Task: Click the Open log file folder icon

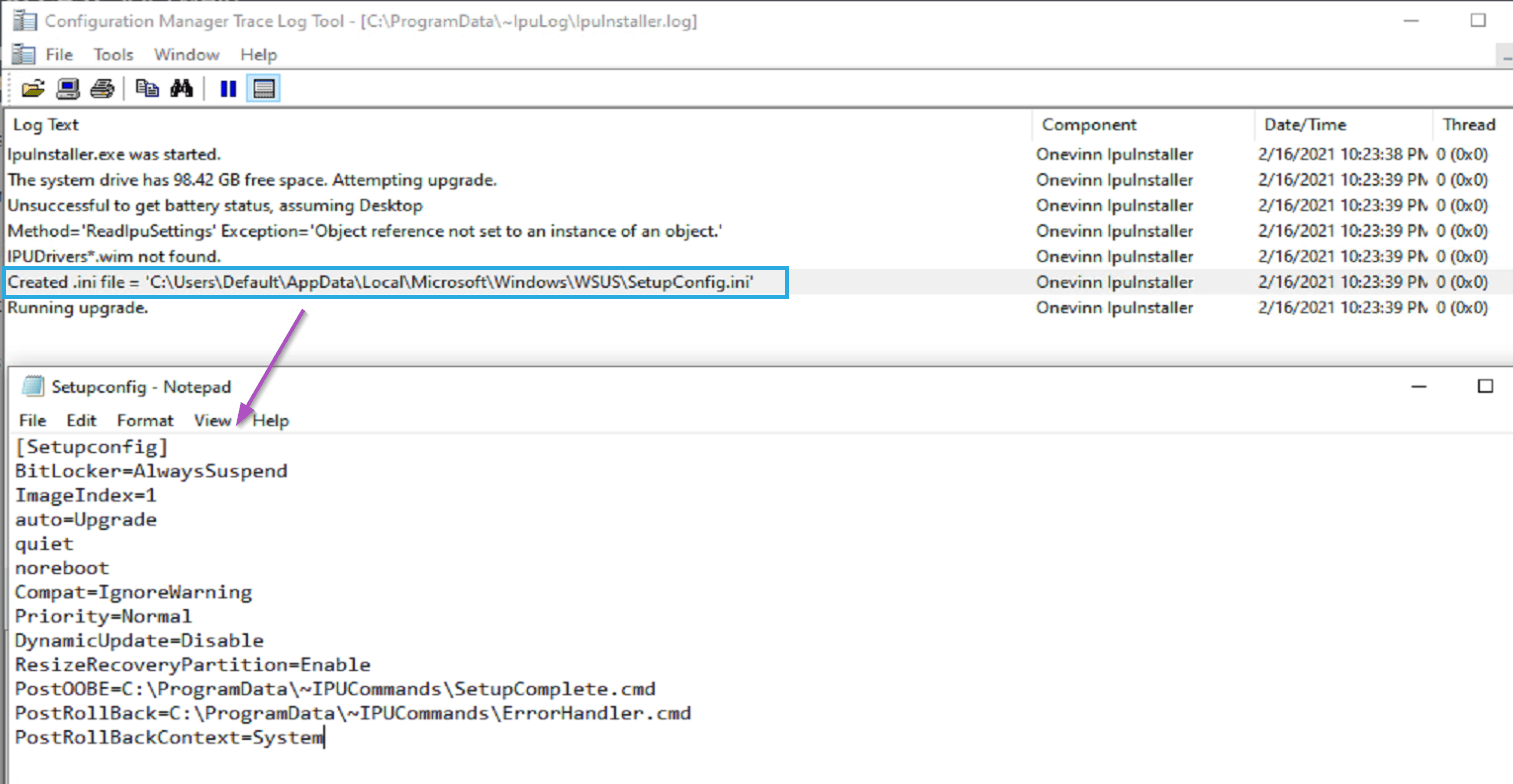Action: coord(33,89)
